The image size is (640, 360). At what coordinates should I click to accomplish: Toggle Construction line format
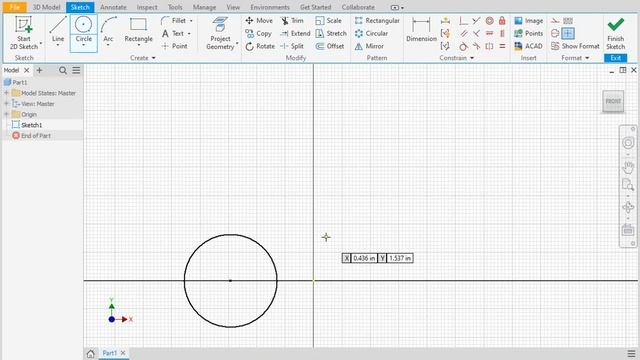(x=555, y=20)
